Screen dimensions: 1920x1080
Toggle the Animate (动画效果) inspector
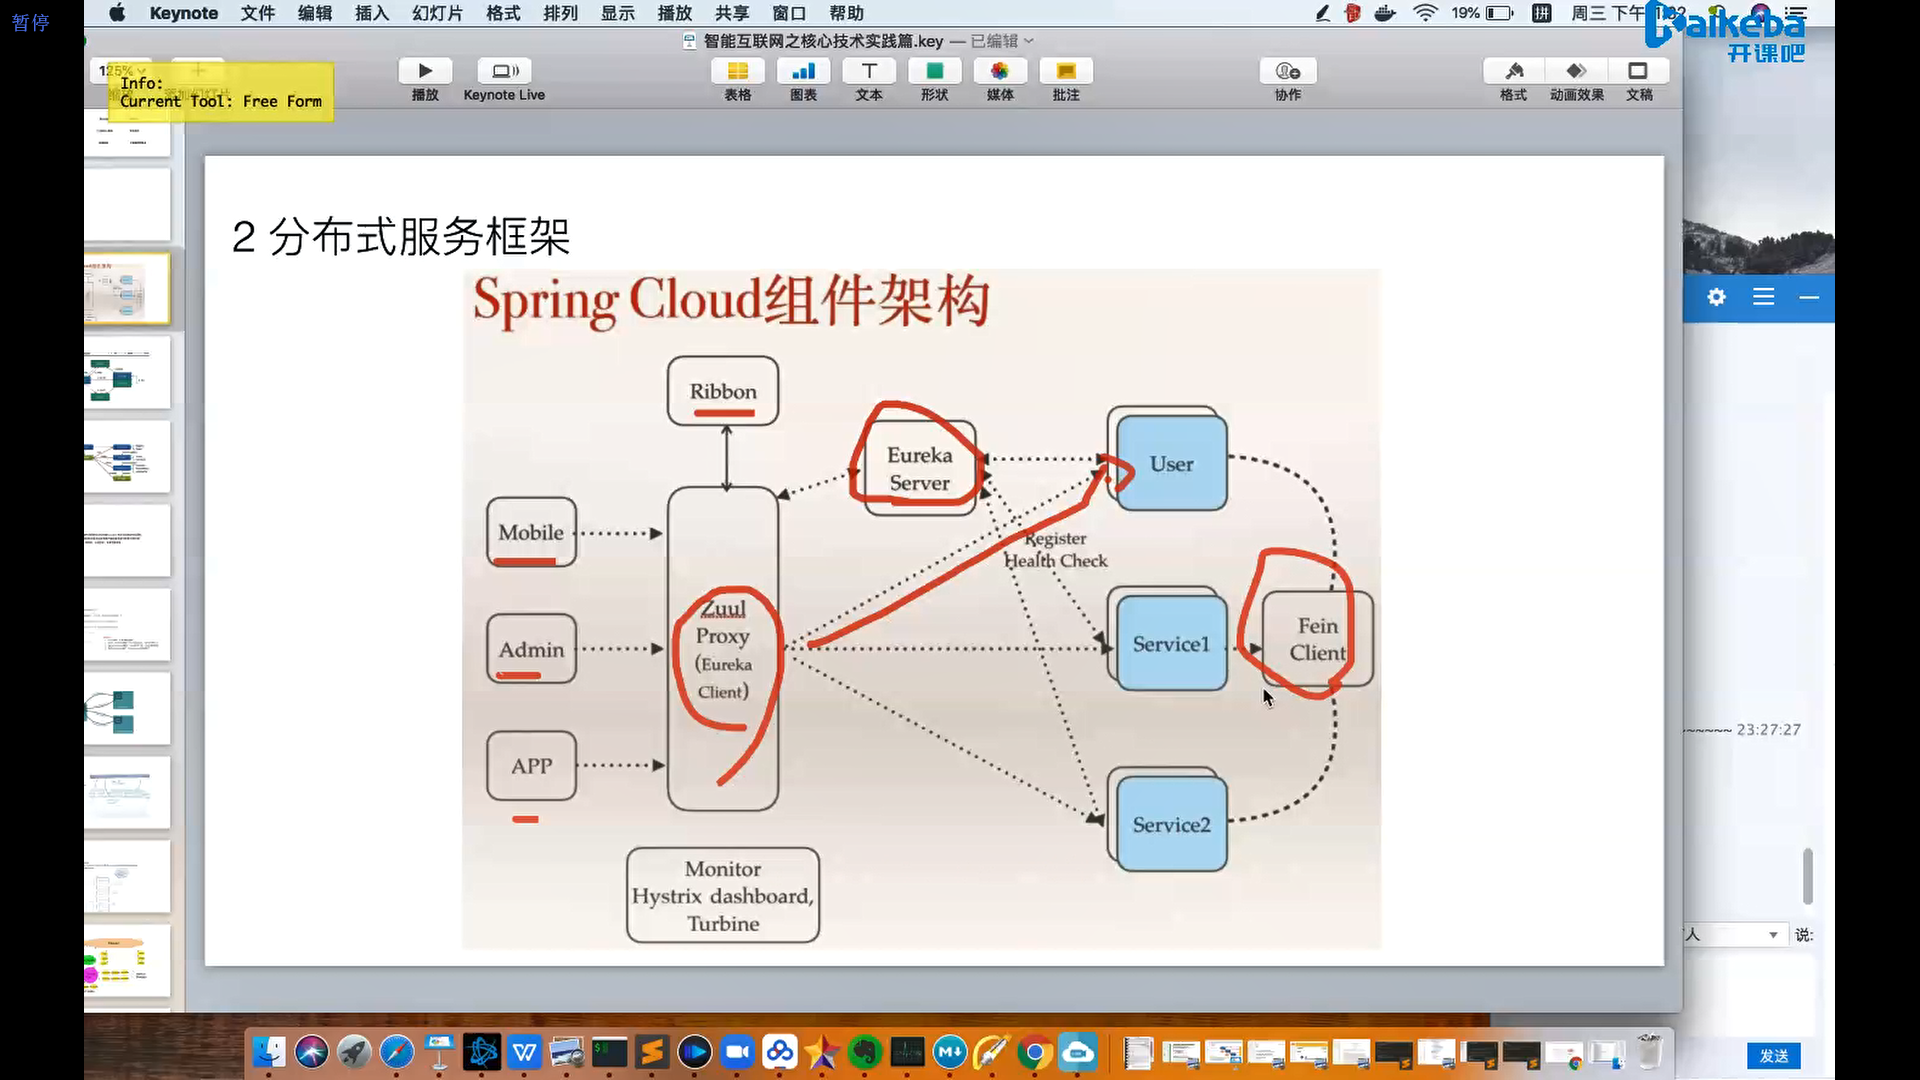coord(1576,71)
